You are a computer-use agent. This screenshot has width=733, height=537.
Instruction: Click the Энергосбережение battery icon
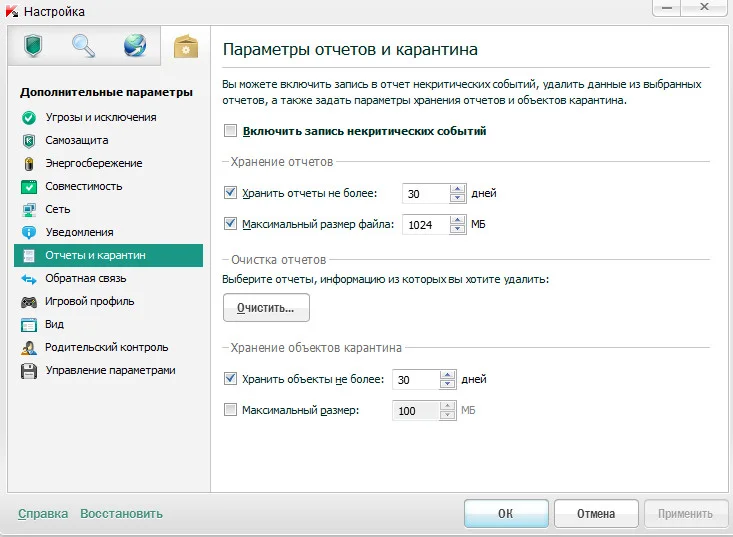pos(29,164)
